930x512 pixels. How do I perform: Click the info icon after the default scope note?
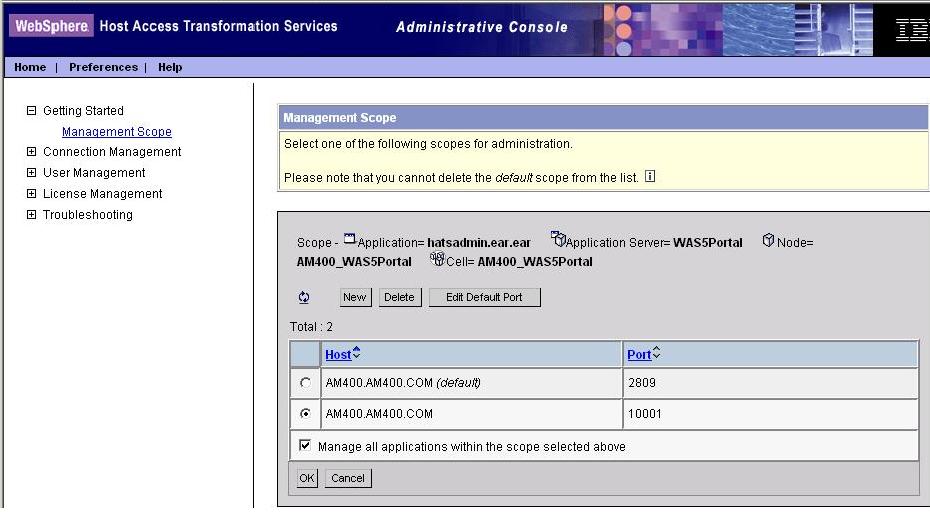[650, 176]
